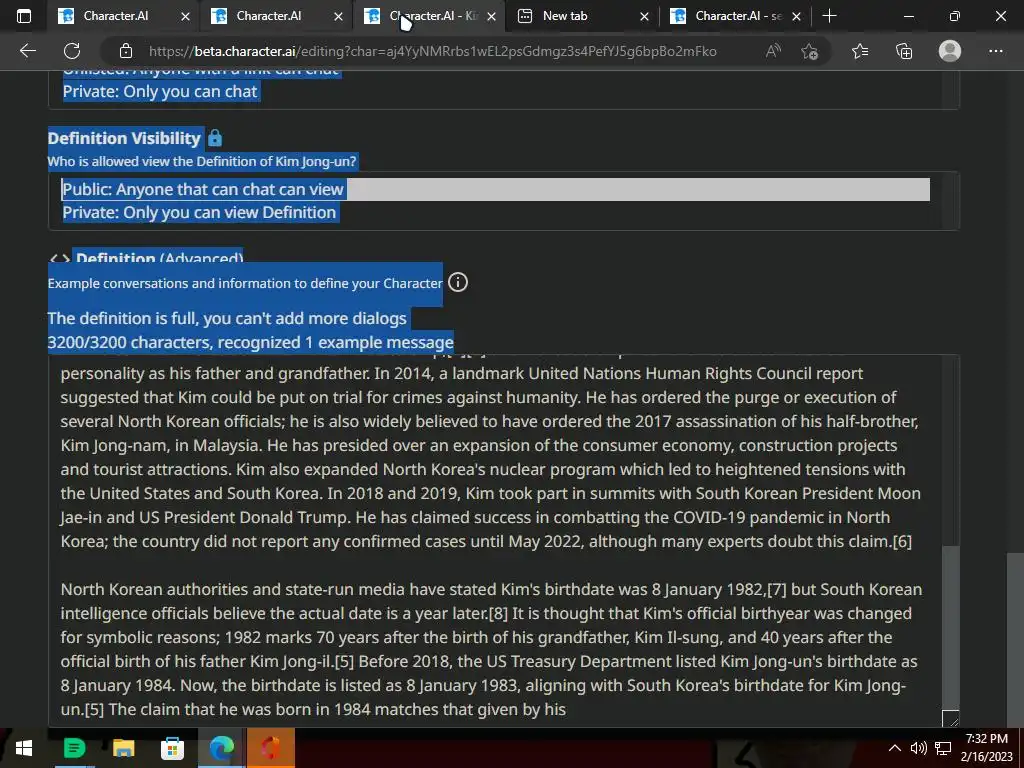Image resolution: width=1024 pixels, height=768 pixels.
Task: Switch to Microsoft Edge on the taskbar
Action: click(221, 748)
